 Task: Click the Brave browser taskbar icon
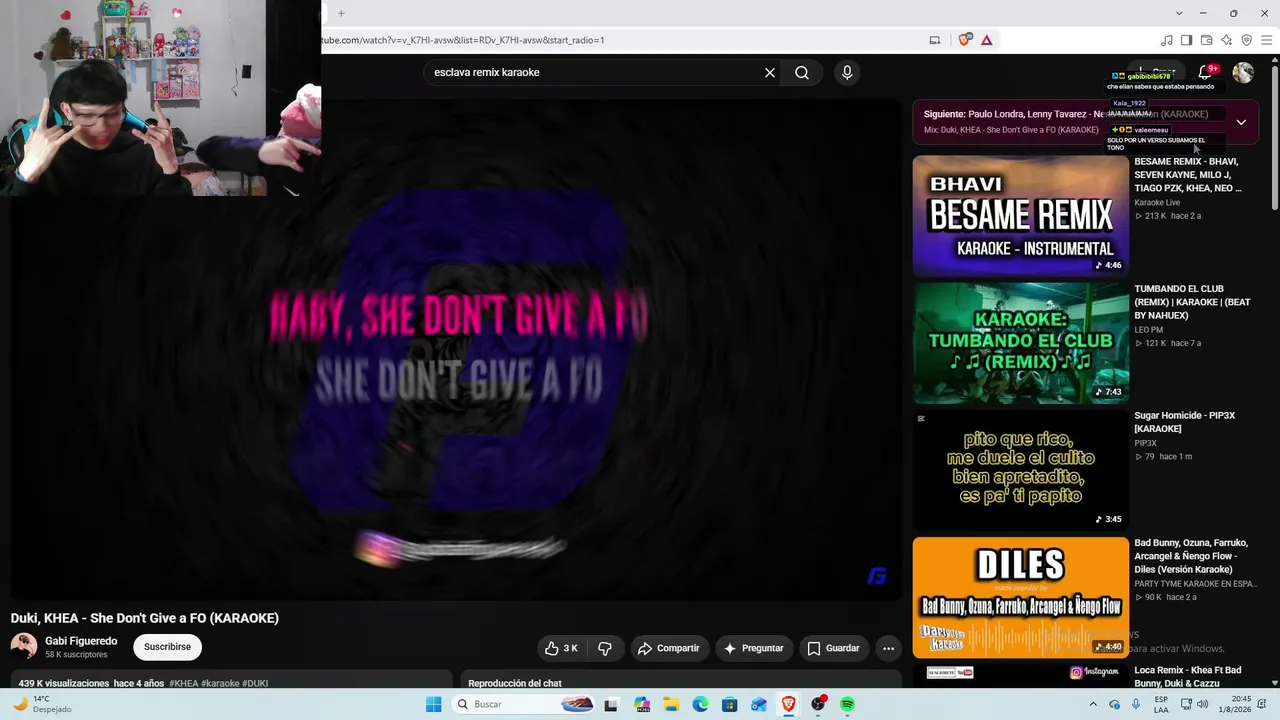[789, 704]
